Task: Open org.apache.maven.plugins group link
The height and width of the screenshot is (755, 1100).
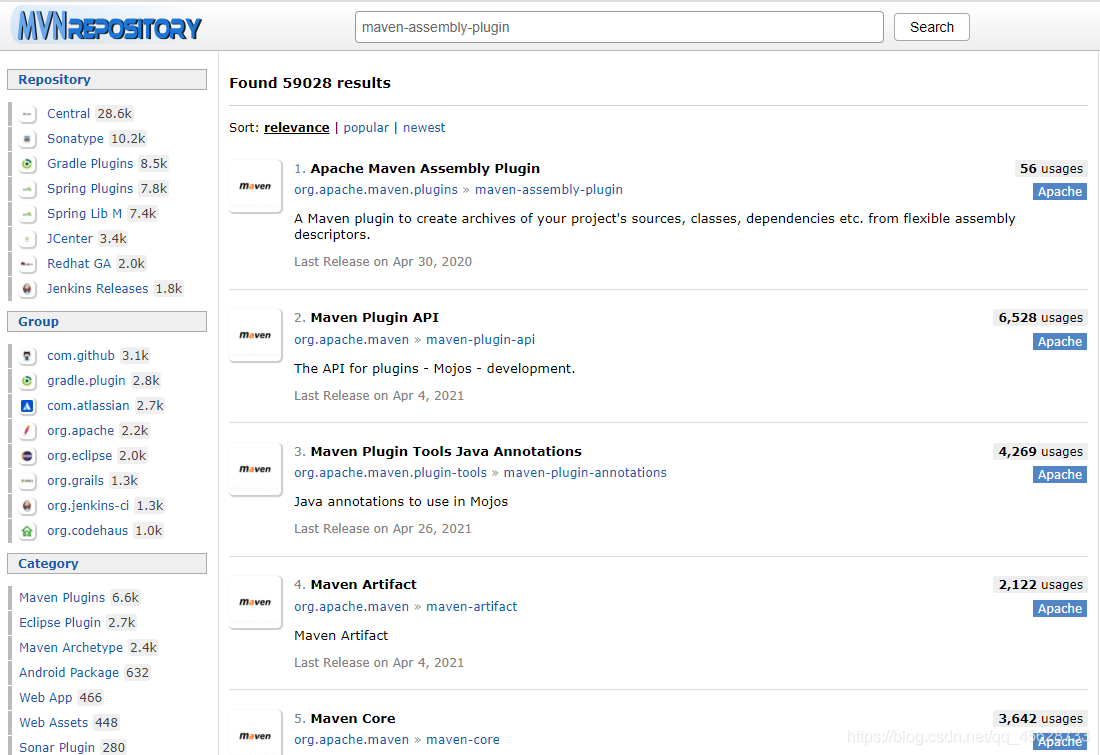Action: [375, 189]
